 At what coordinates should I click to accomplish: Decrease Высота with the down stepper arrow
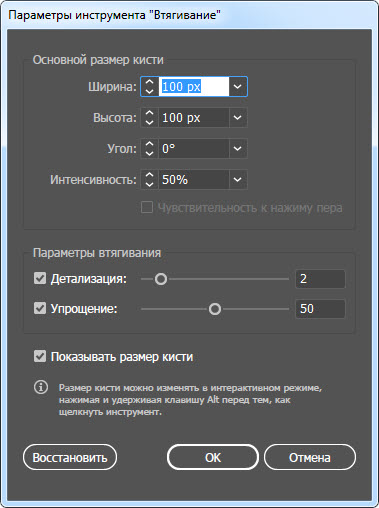(x=150, y=122)
